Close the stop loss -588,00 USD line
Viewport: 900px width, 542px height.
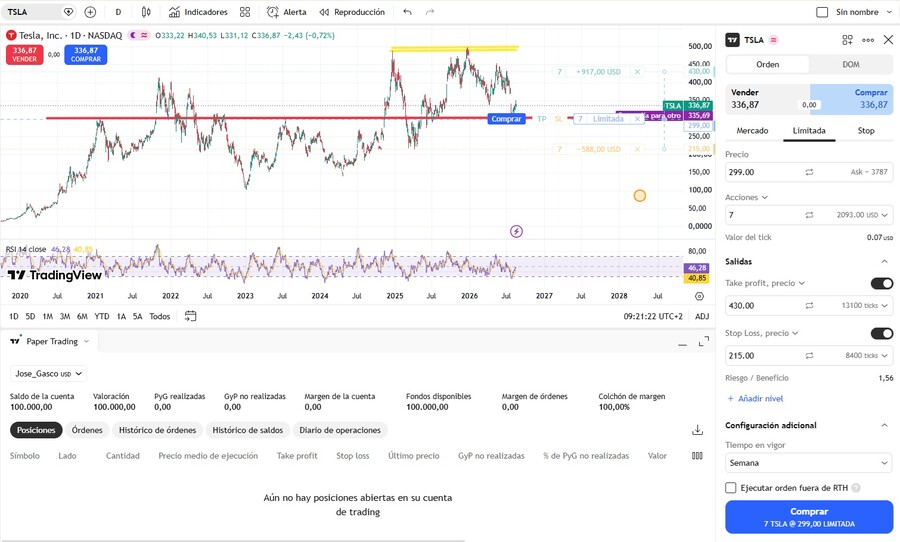pos(637,149)
